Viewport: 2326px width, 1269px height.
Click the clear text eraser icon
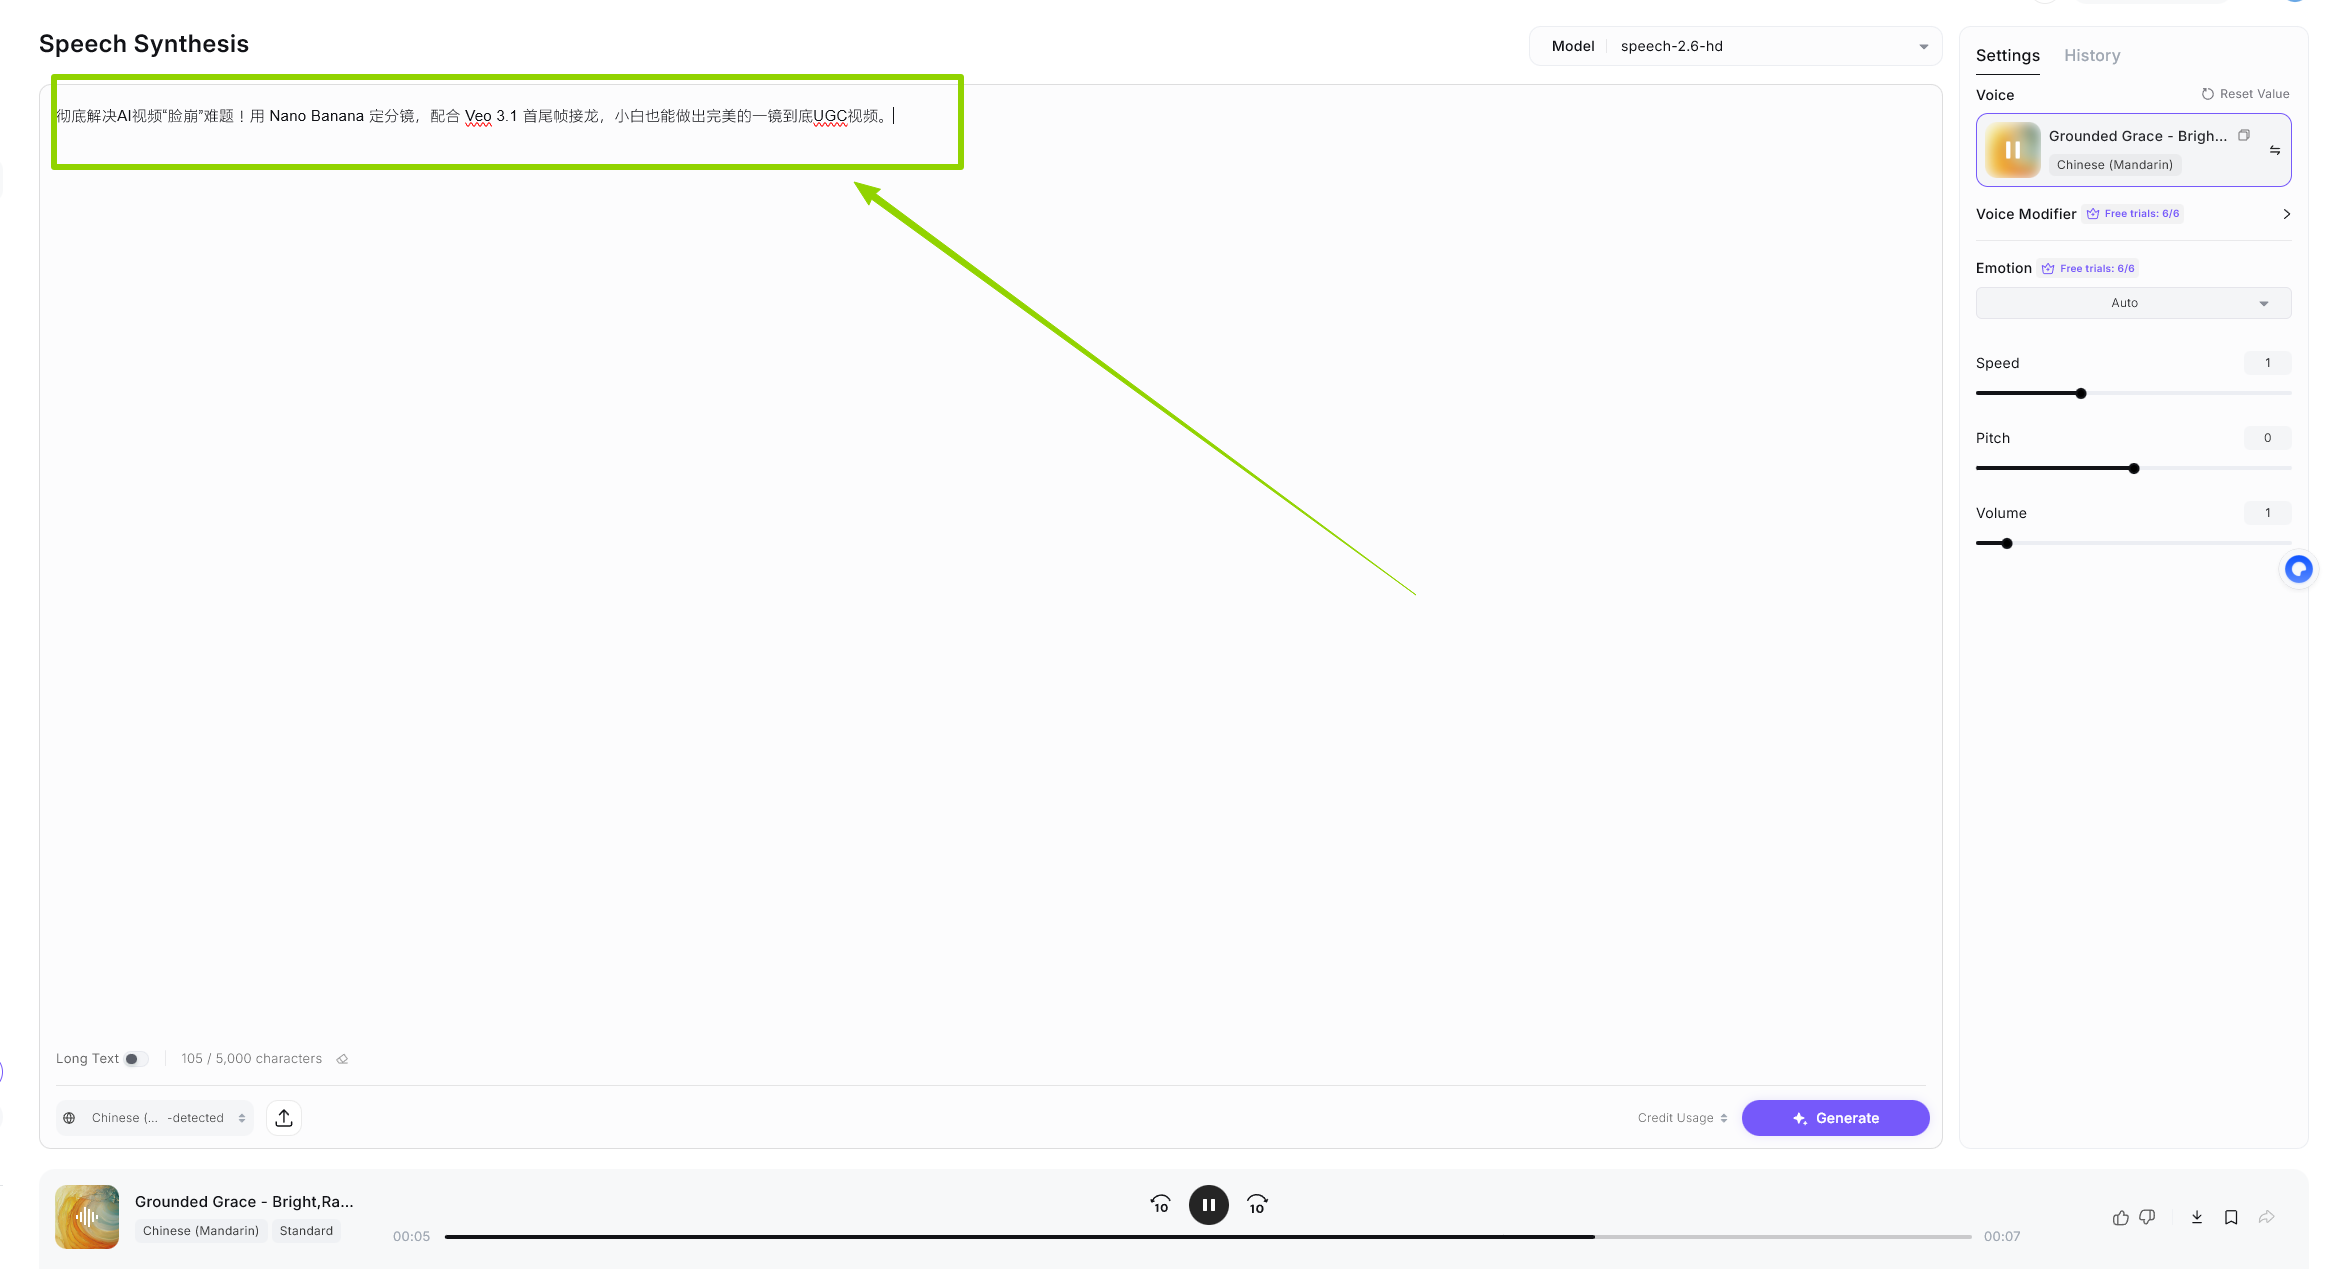[x=342, y=1059]
